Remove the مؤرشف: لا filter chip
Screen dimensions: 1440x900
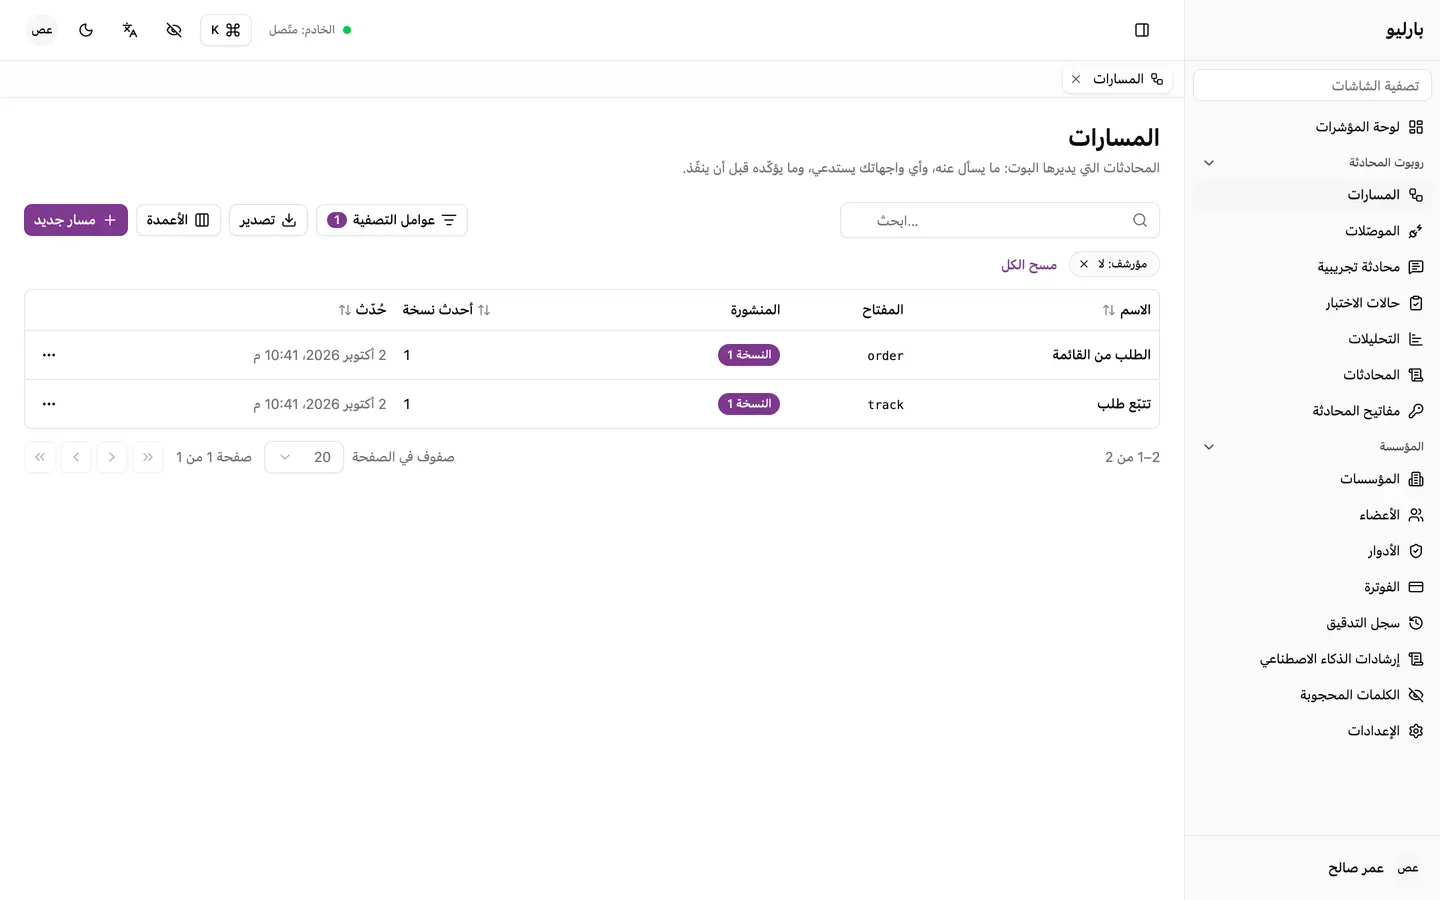click(1084, 264)
